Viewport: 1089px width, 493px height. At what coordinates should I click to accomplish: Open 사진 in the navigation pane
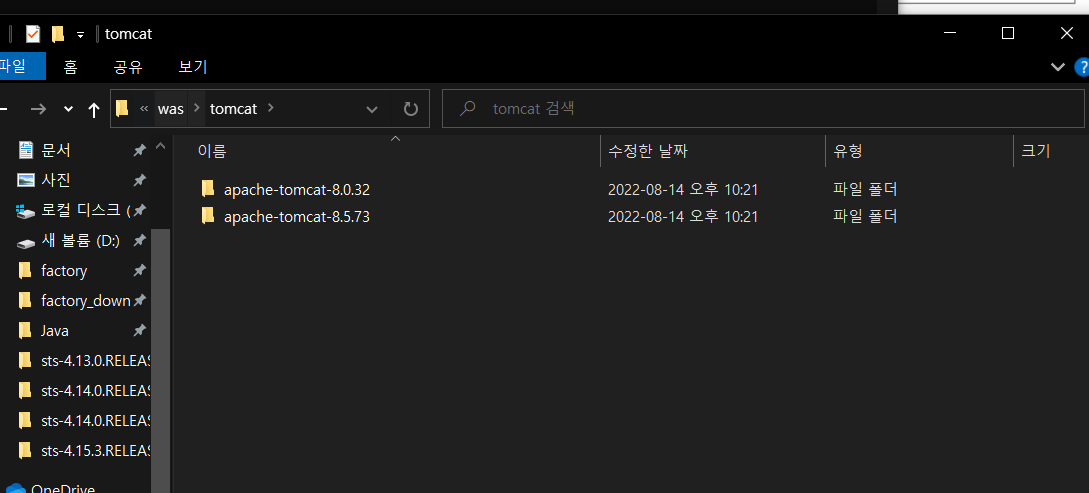point(56,180)
